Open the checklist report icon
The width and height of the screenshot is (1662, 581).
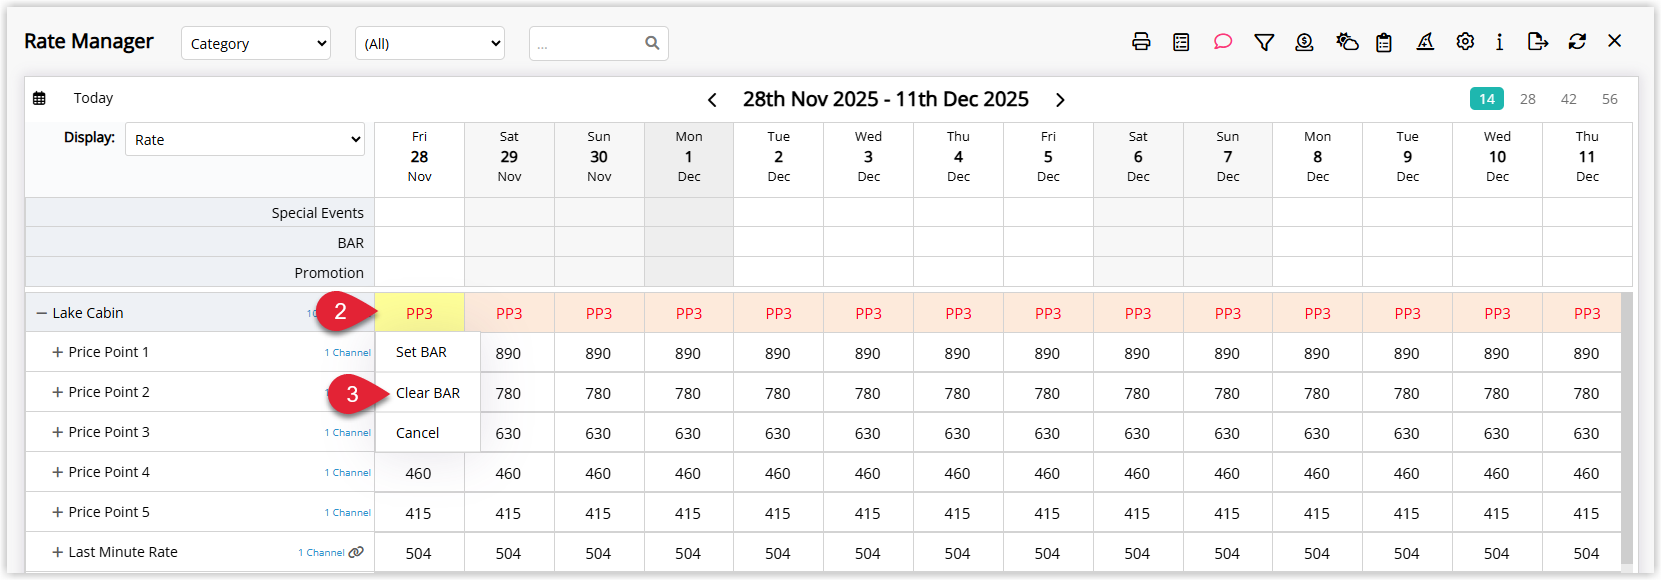[1181, 42]
